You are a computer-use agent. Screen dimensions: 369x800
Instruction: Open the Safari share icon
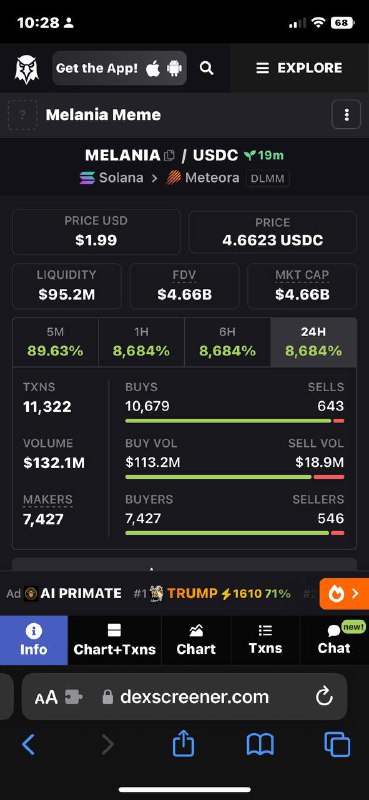click(184, 744)
